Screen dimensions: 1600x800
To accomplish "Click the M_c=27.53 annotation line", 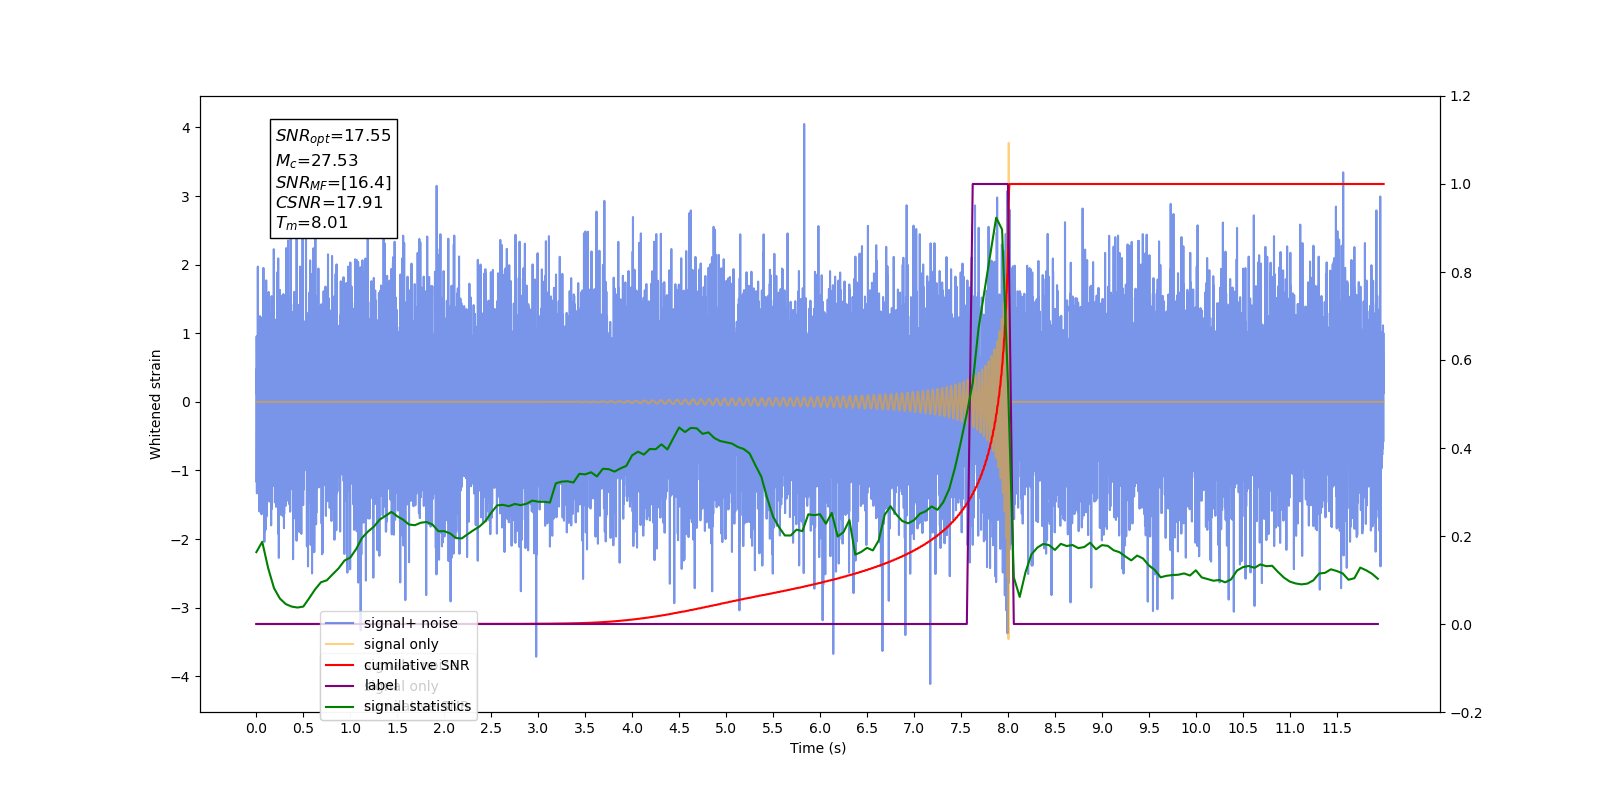I will (316, 161).
